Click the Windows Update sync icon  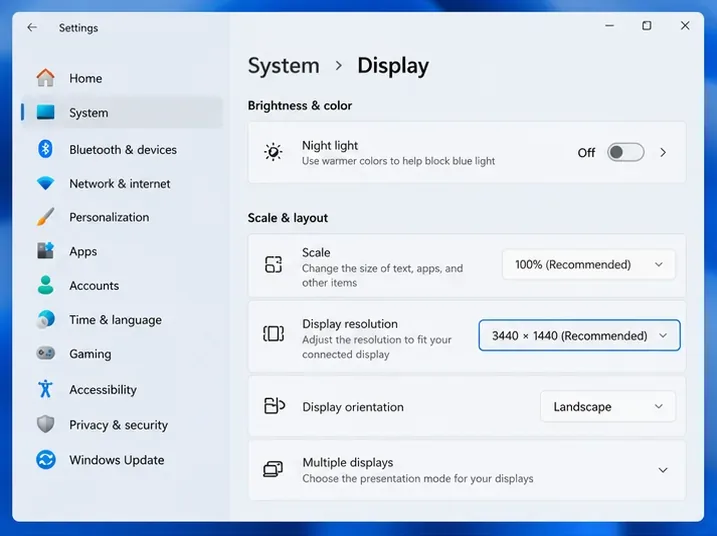coord(45,460)
